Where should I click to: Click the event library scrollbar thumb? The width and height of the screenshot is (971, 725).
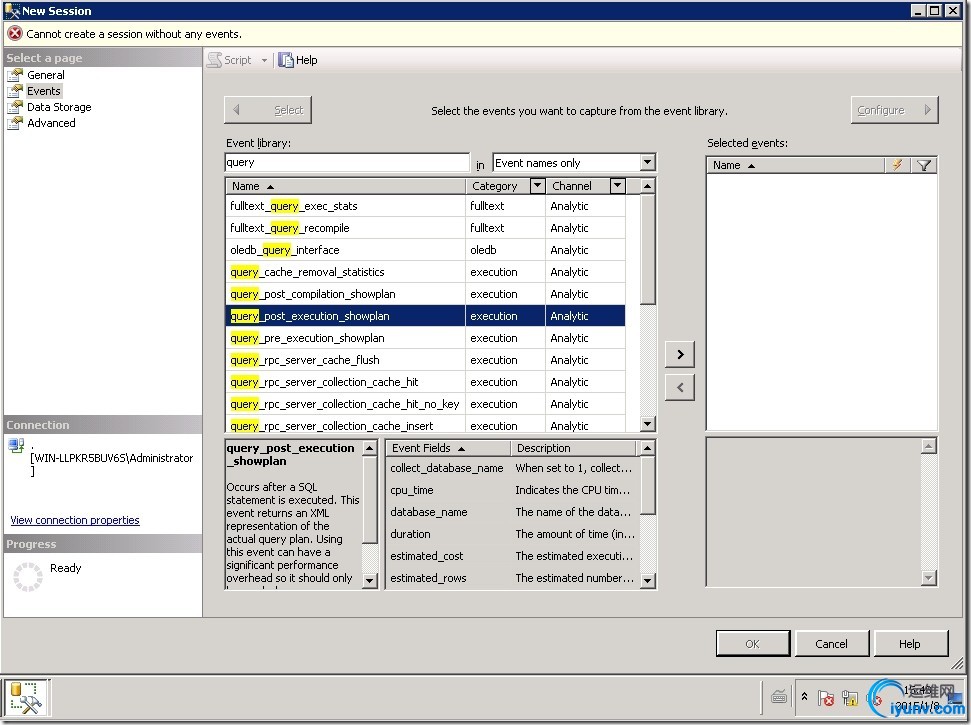[647, 249]
